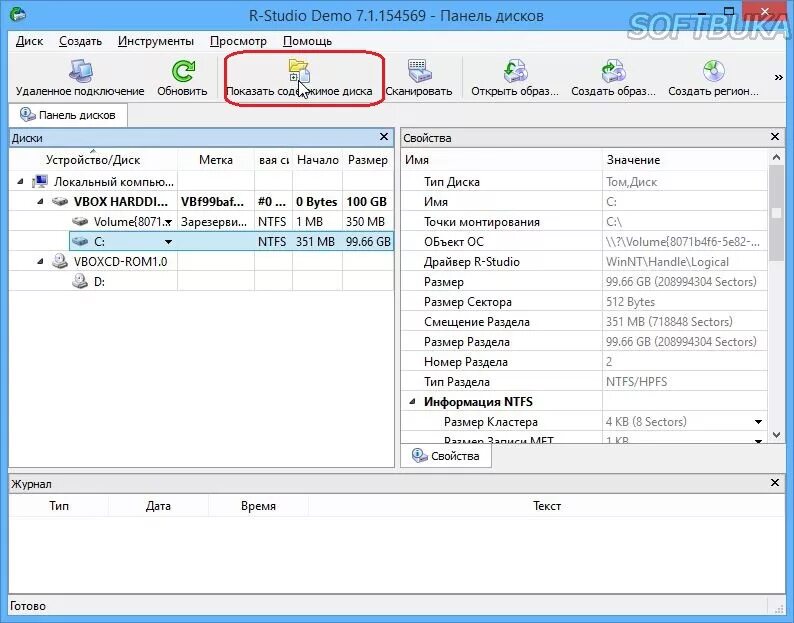
Task: Switch to the Панель дисков tab
Action: 68,115
